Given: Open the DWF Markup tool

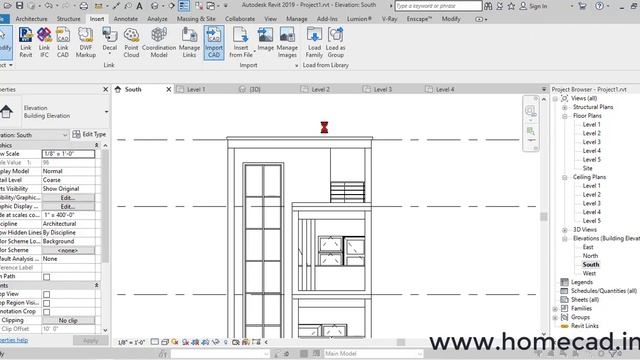Looking at the screenshot, I should point(86,42).
